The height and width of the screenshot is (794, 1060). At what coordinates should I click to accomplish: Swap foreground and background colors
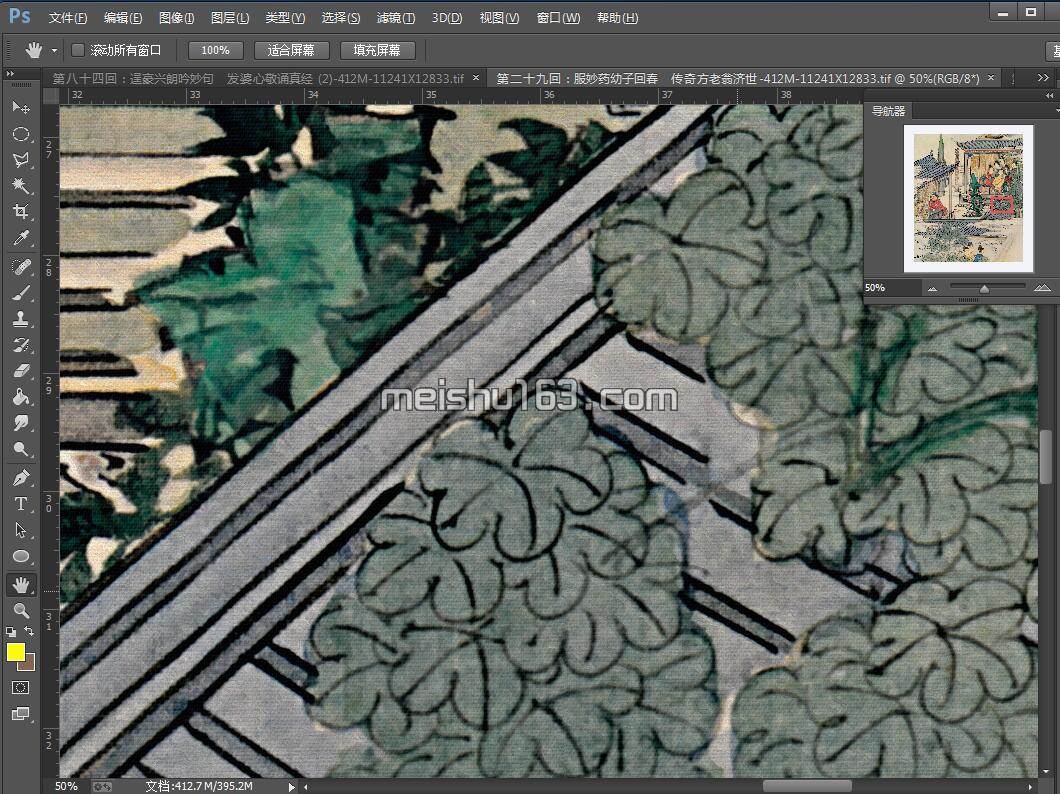(x=30, y=631)
